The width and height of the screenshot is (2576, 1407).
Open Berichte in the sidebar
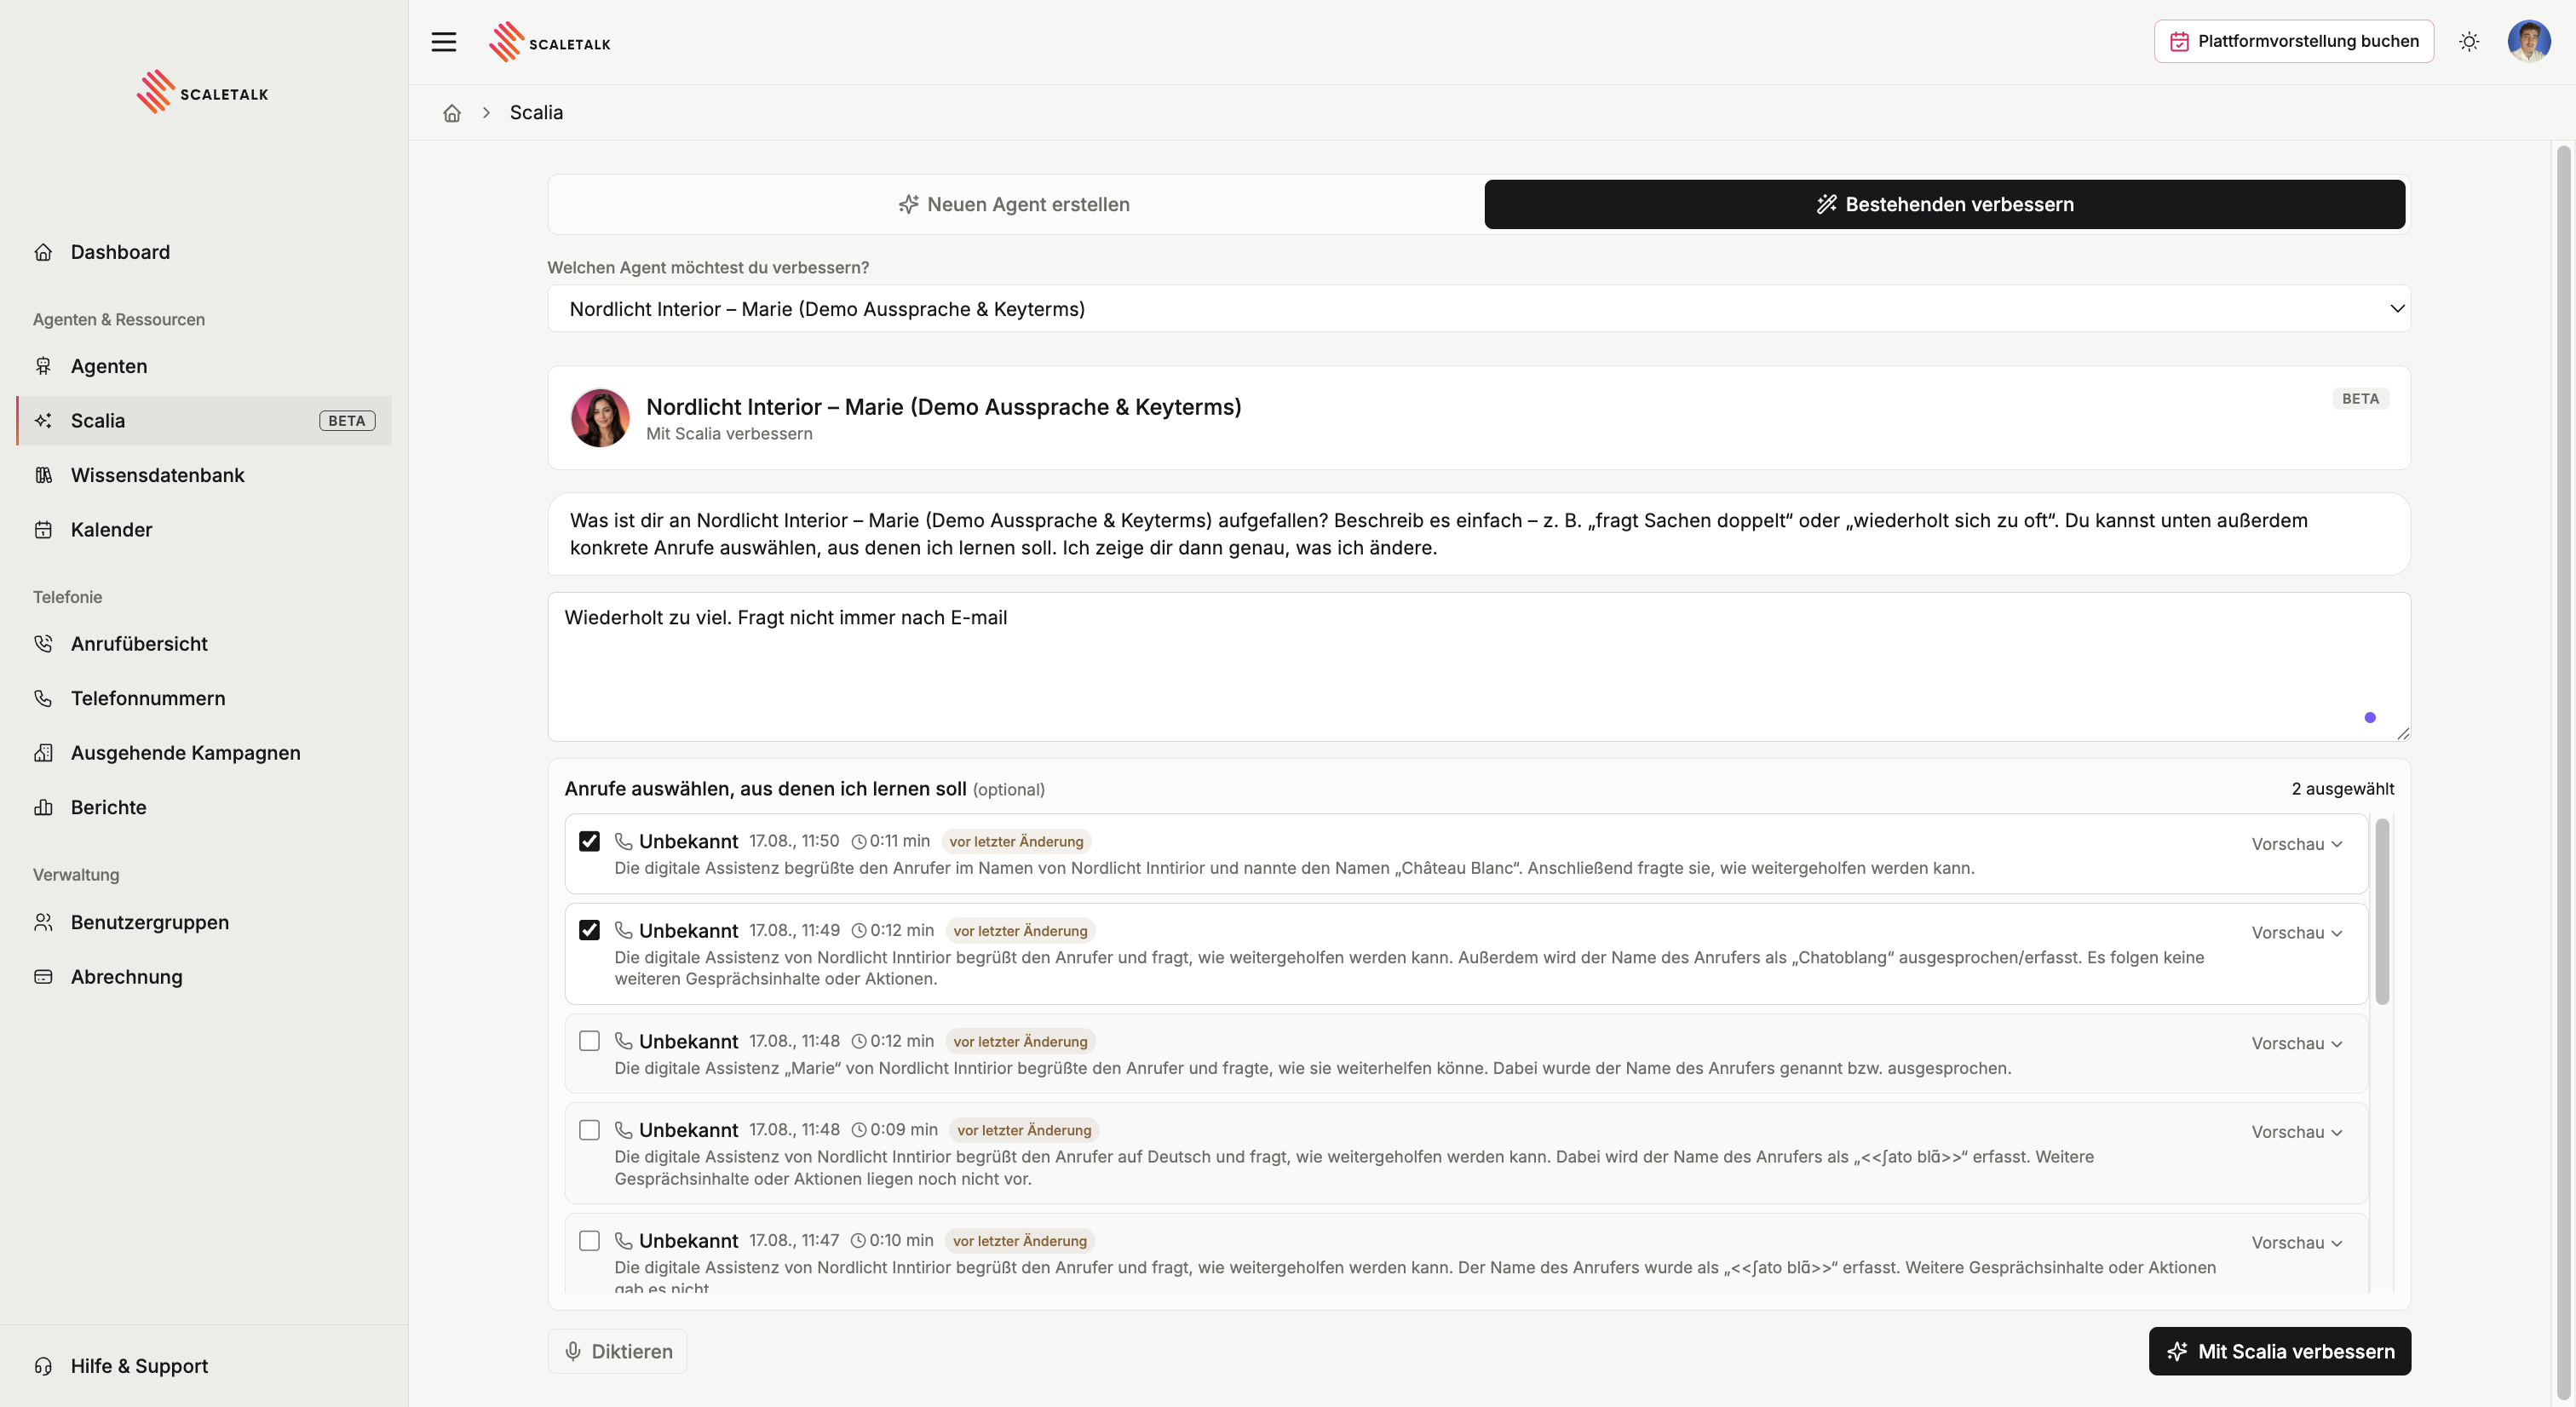(x=204, y=807)
